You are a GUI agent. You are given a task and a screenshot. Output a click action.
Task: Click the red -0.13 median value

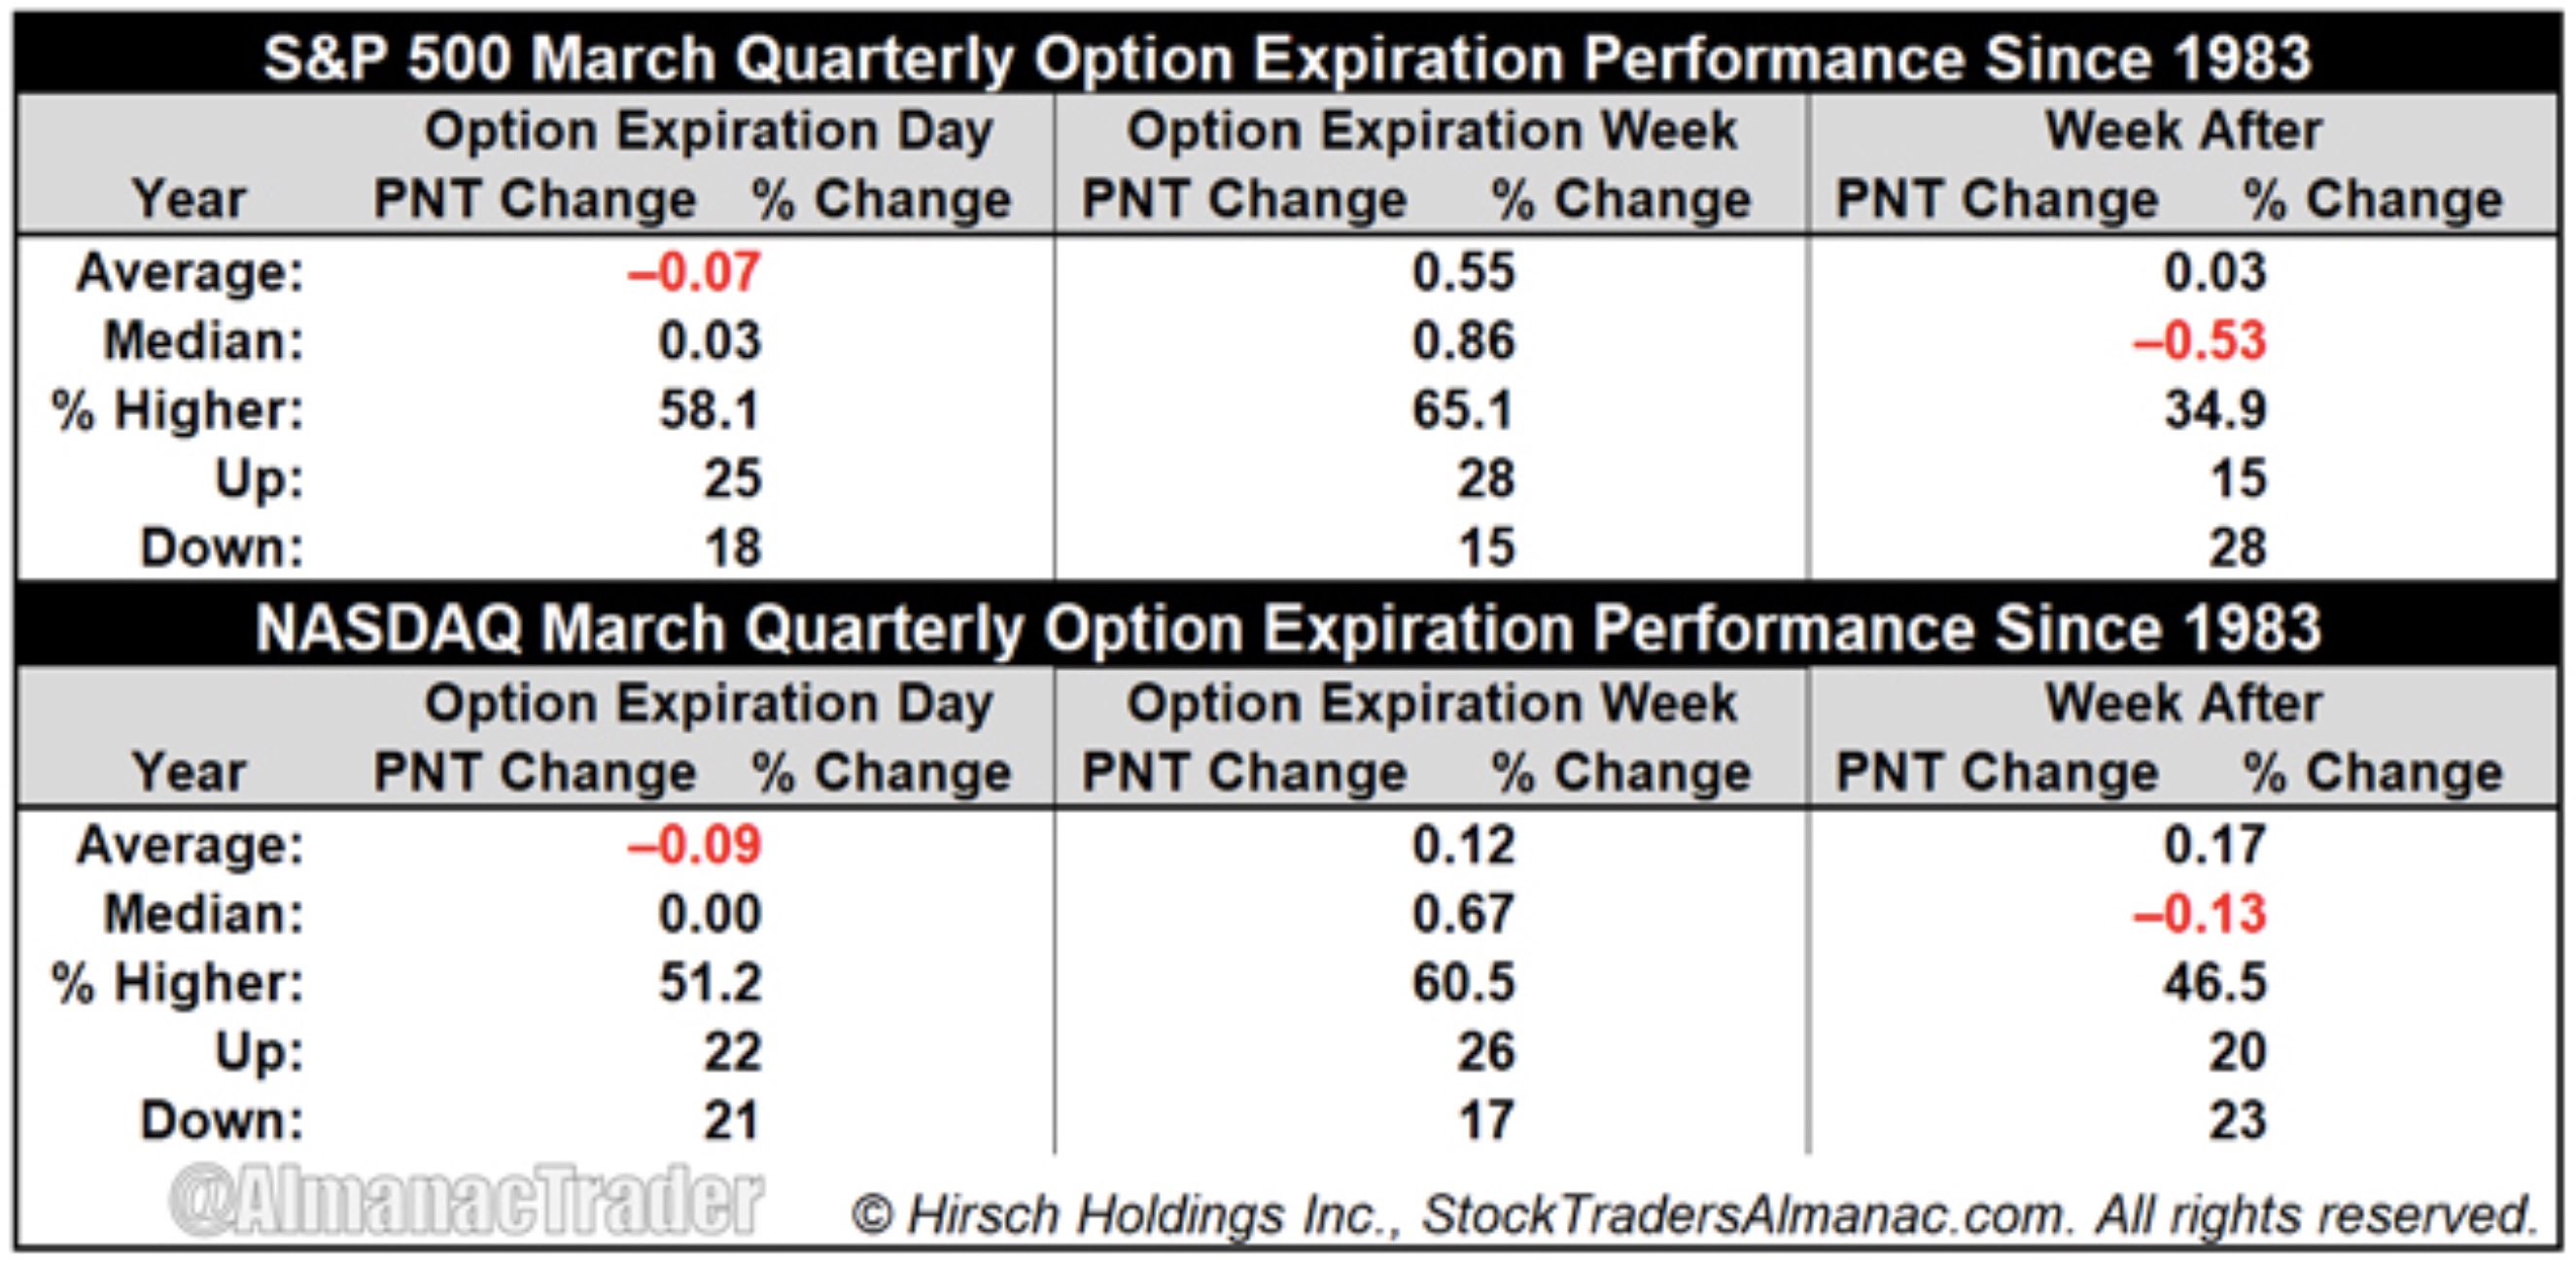click(x=2200, y=914)
